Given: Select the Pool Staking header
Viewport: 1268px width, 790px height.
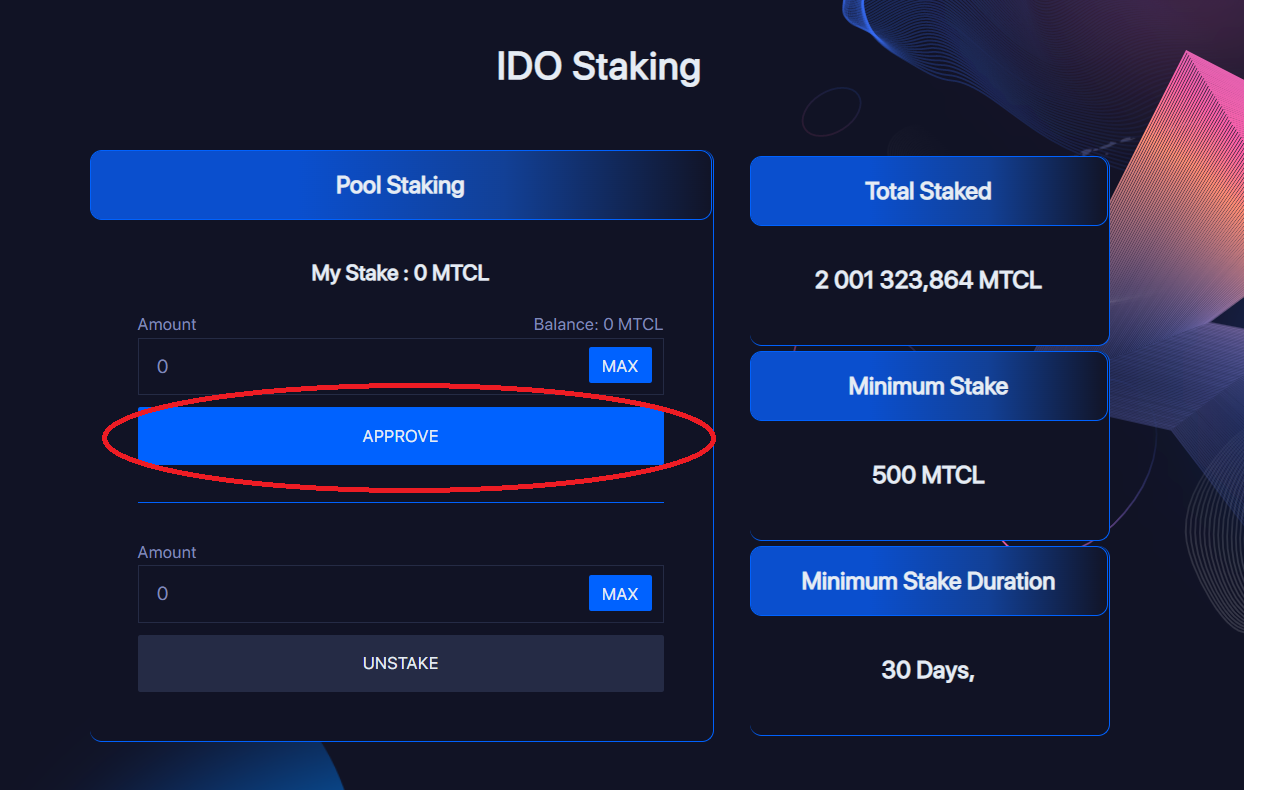Looking at the screenshot, I should (x=400, y=185).
